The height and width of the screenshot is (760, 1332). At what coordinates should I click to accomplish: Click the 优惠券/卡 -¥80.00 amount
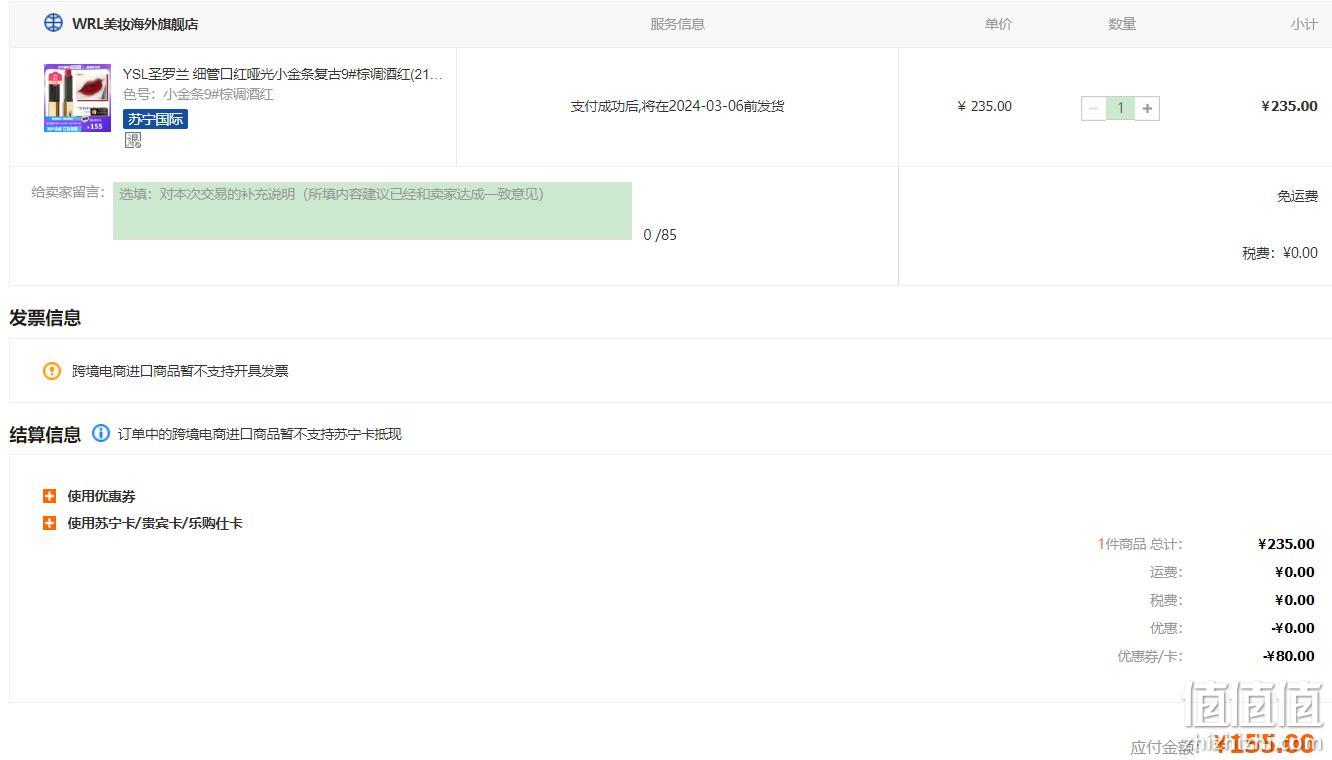(1288, 656)
